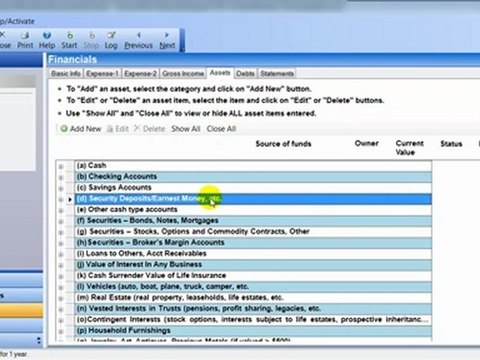Viewport: 480px width, 360px height.
Task: Click the Current Value column header
Action: pos(409,148)
